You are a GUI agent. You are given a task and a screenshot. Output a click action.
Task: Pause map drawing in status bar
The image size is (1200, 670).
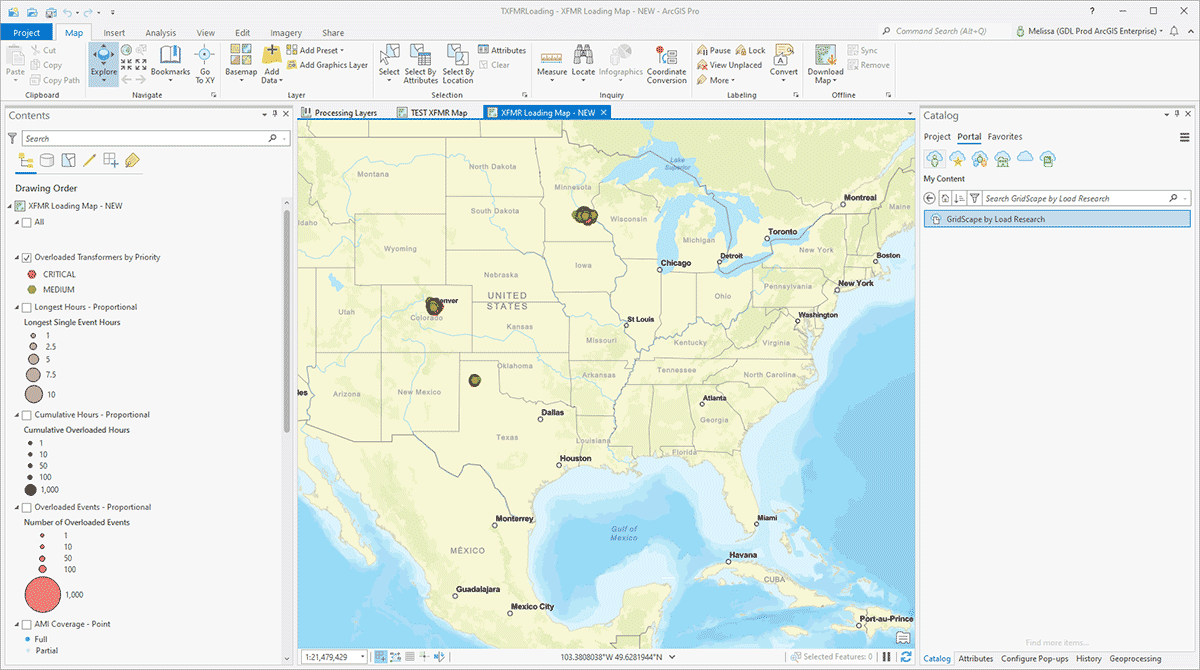[x=887, y=657]
